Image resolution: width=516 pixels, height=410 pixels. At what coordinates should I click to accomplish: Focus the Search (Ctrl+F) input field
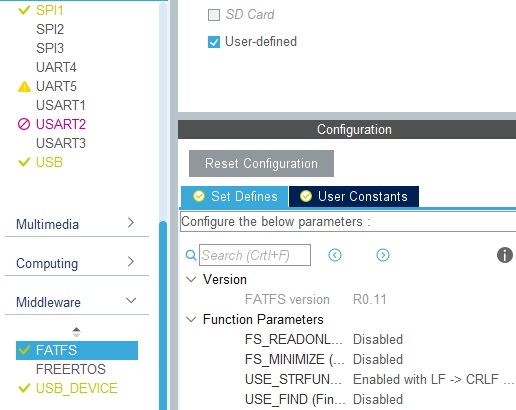click(x=255, y=255)
